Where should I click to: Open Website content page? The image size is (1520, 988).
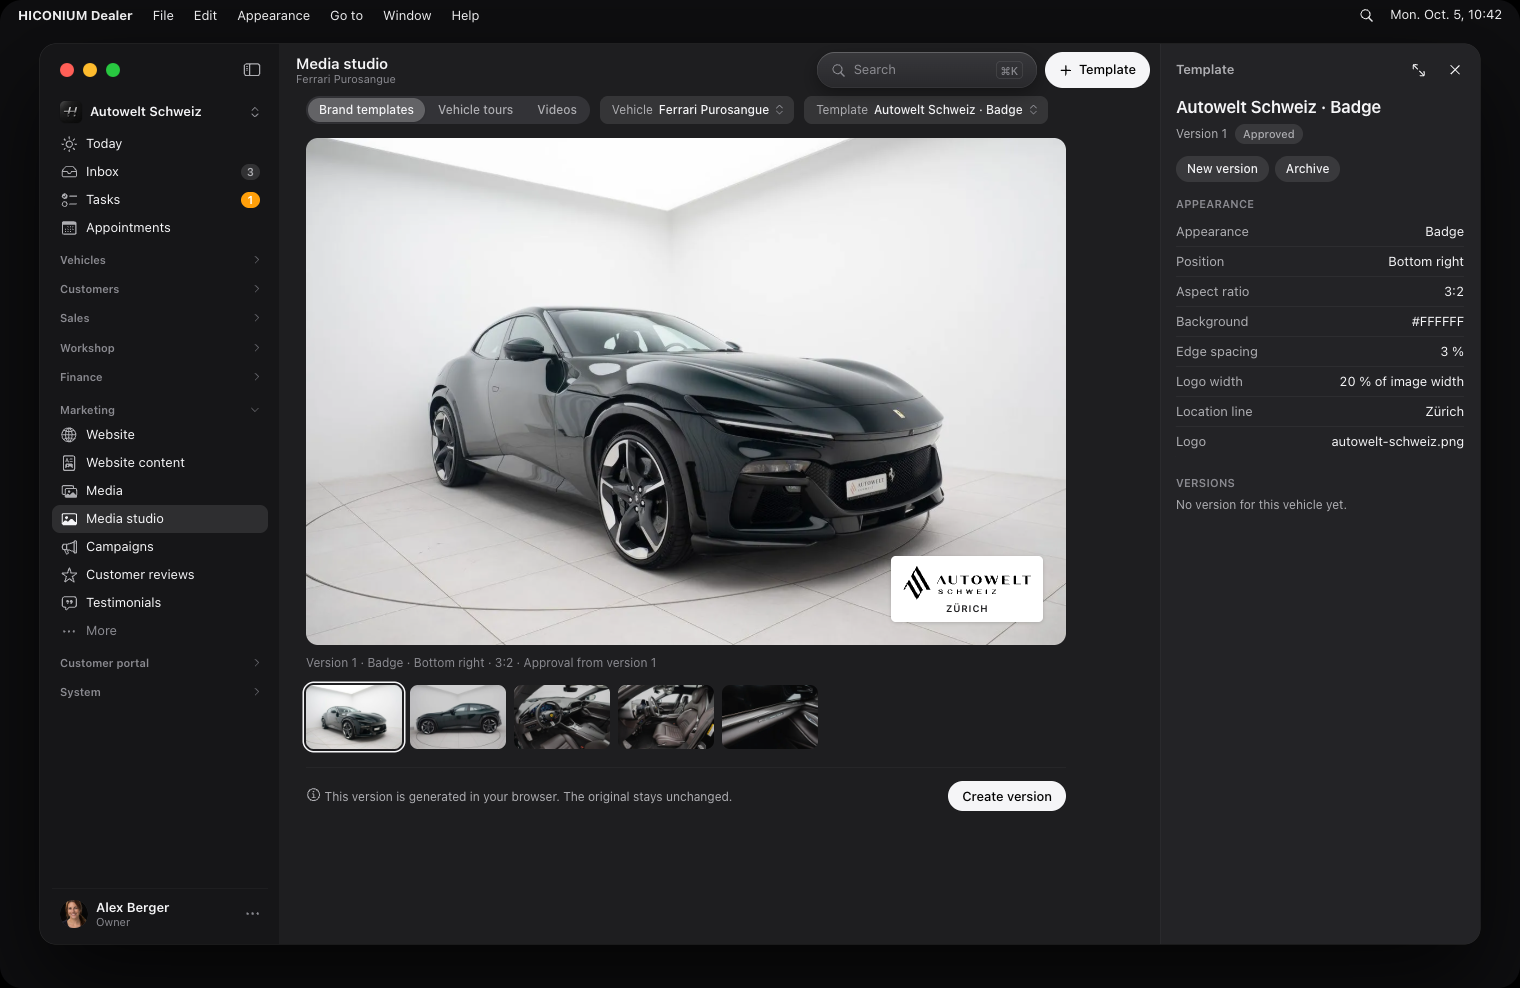160,463
